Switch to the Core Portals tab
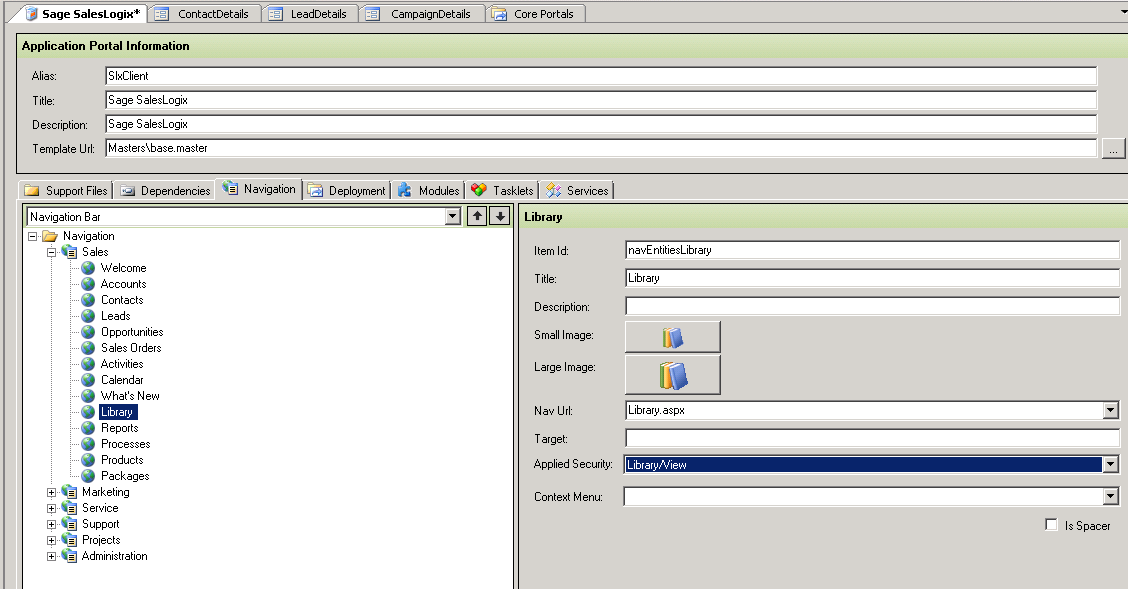 point(534,14)
